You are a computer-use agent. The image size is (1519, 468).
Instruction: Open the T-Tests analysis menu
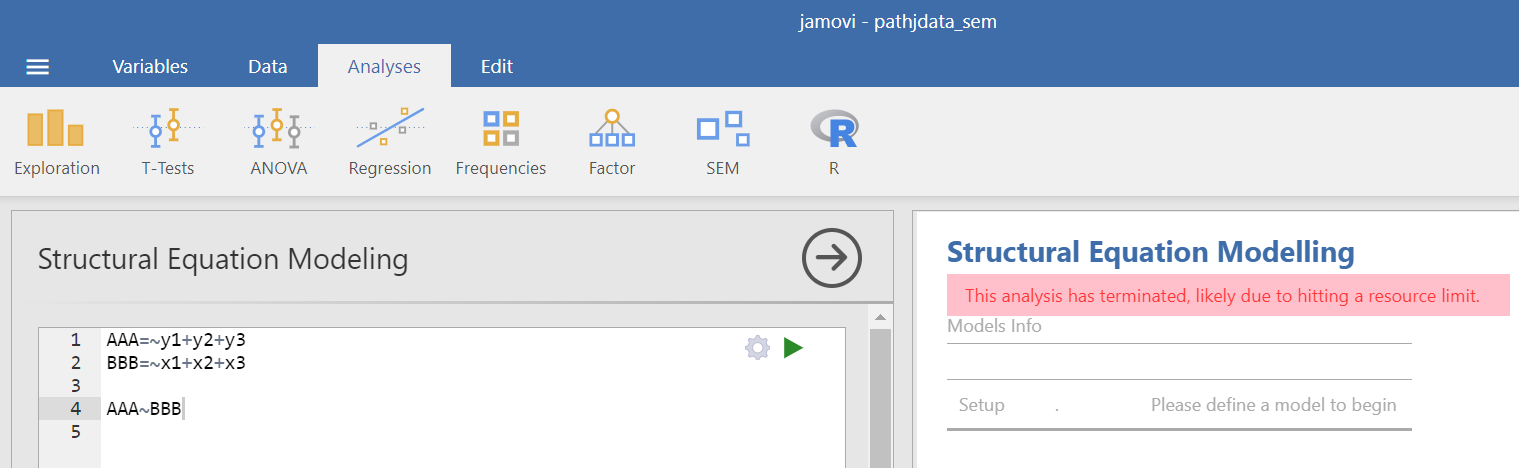(168, 142)
